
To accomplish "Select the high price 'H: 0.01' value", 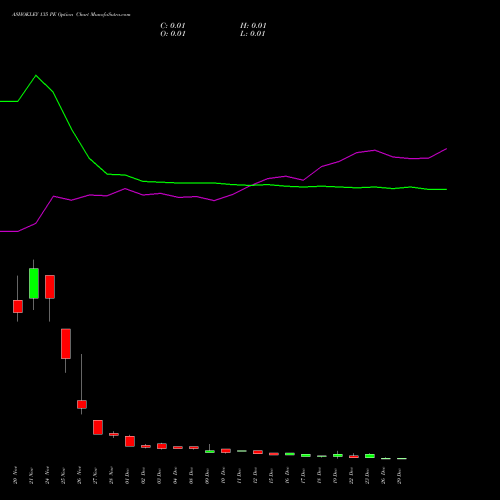I will (x=253, y=26).
